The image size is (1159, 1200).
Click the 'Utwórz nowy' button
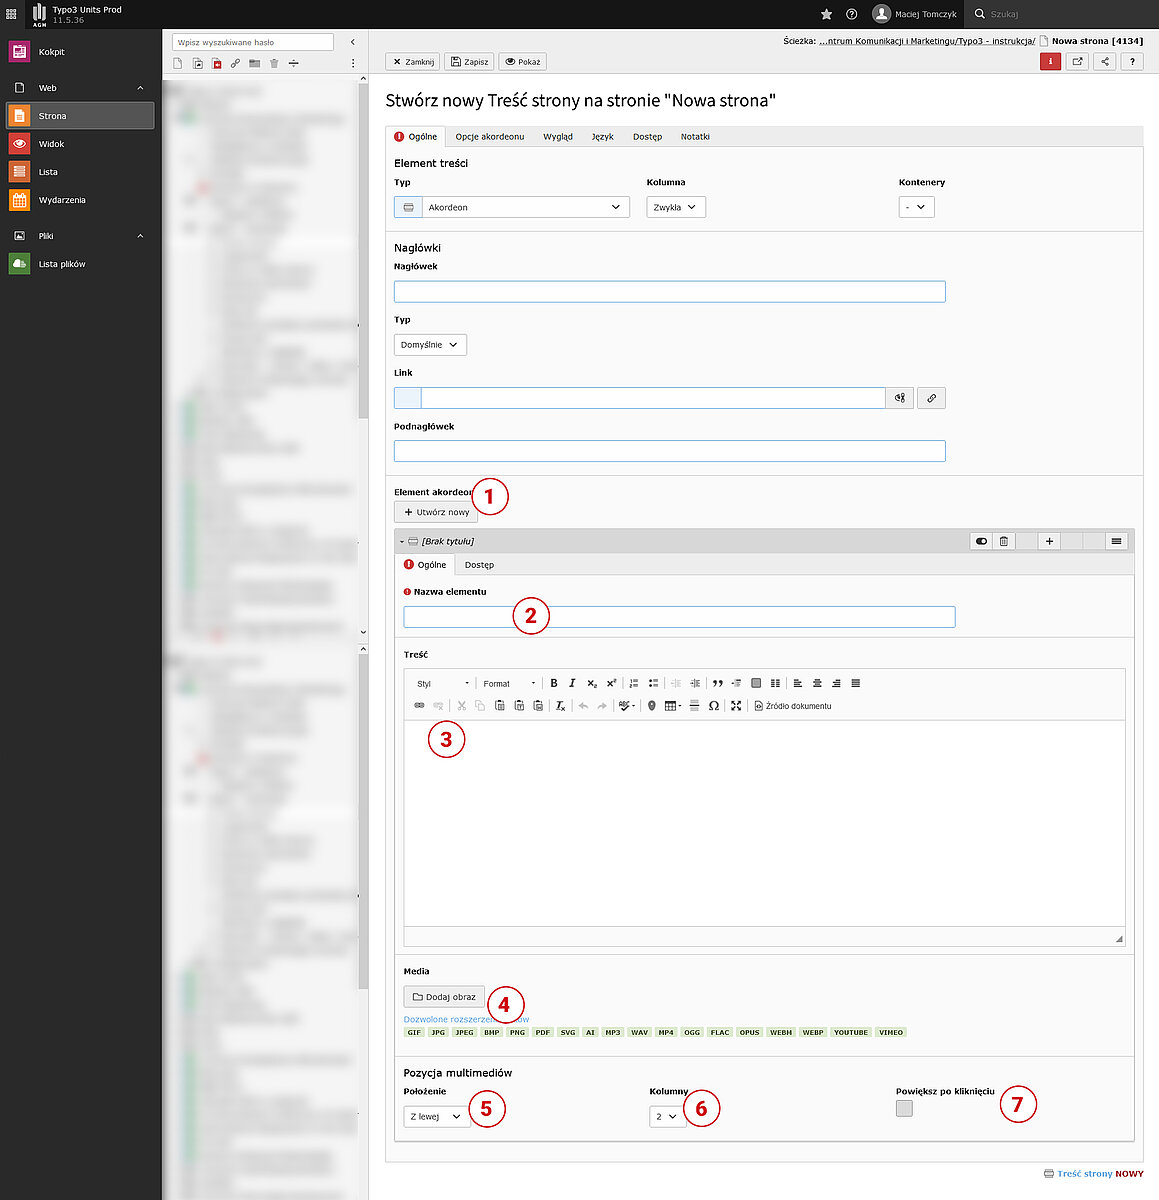tap(436, 512)
